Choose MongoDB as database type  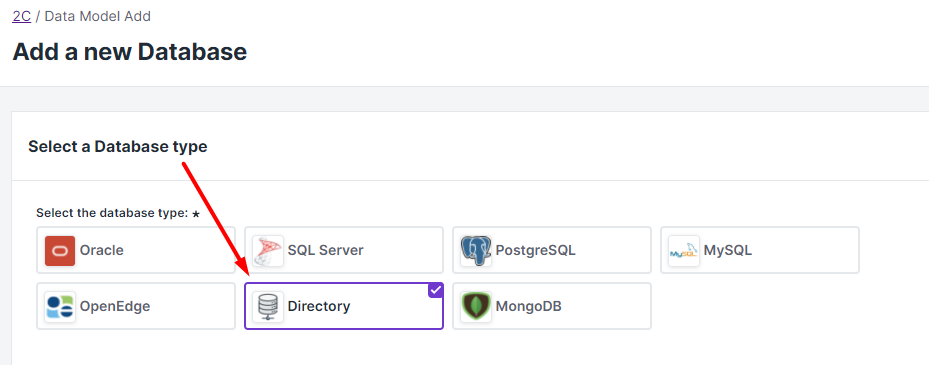coord(552,306)
